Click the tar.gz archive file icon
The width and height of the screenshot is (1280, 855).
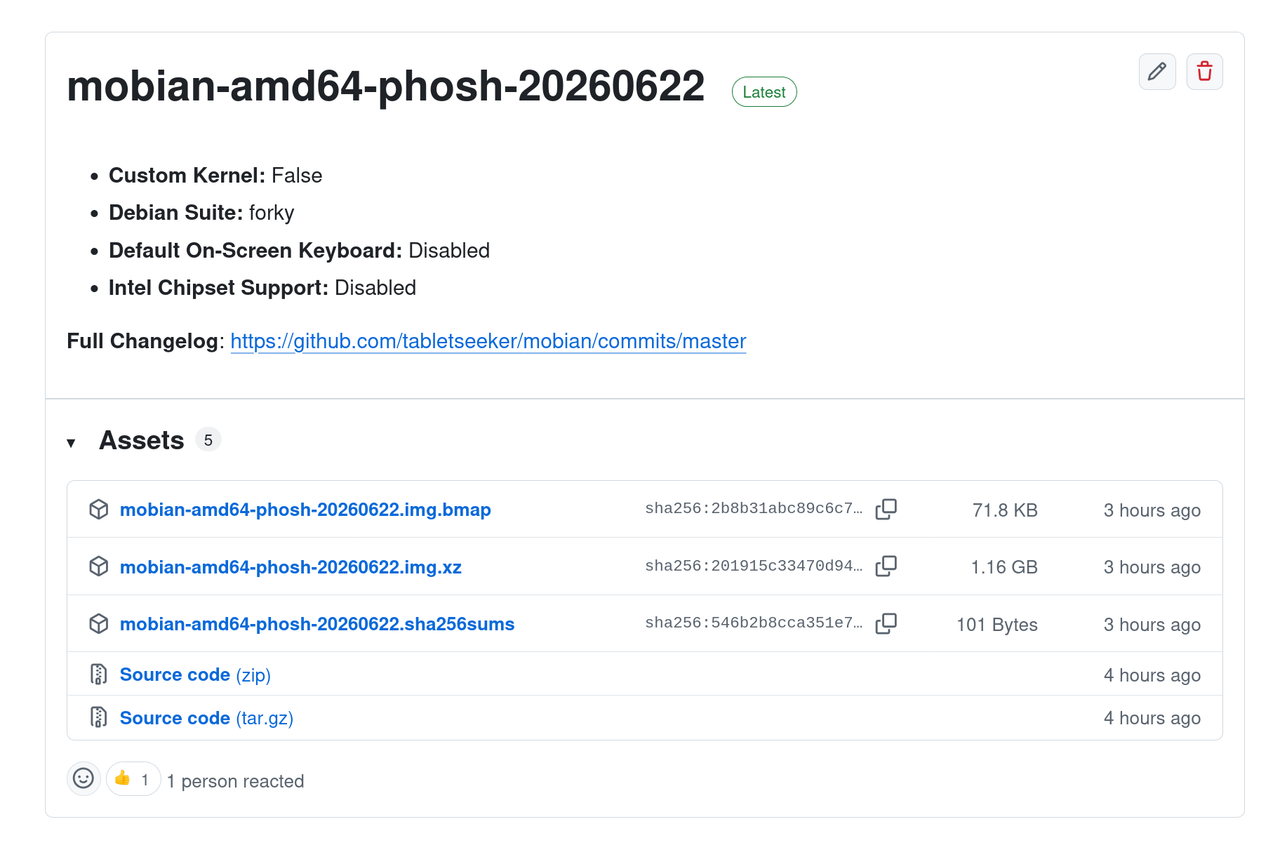[98, 717]
